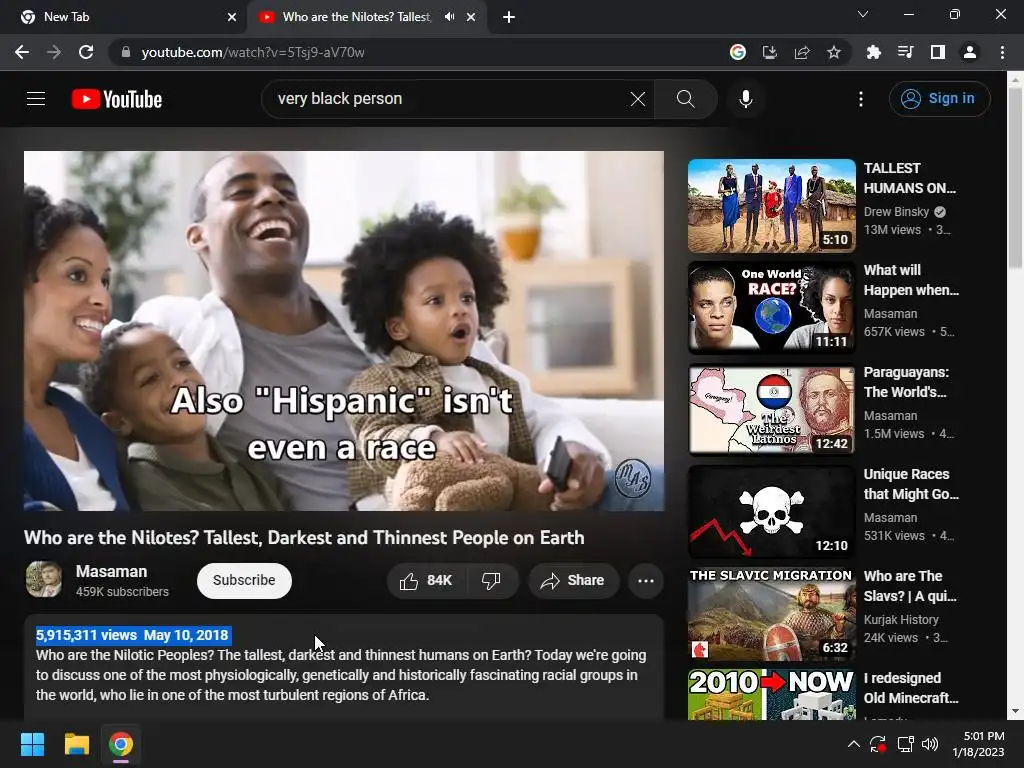1024x768 pixels.
Task: Open 'Who are The Slavs?' video title
Action: coord(910,586)
